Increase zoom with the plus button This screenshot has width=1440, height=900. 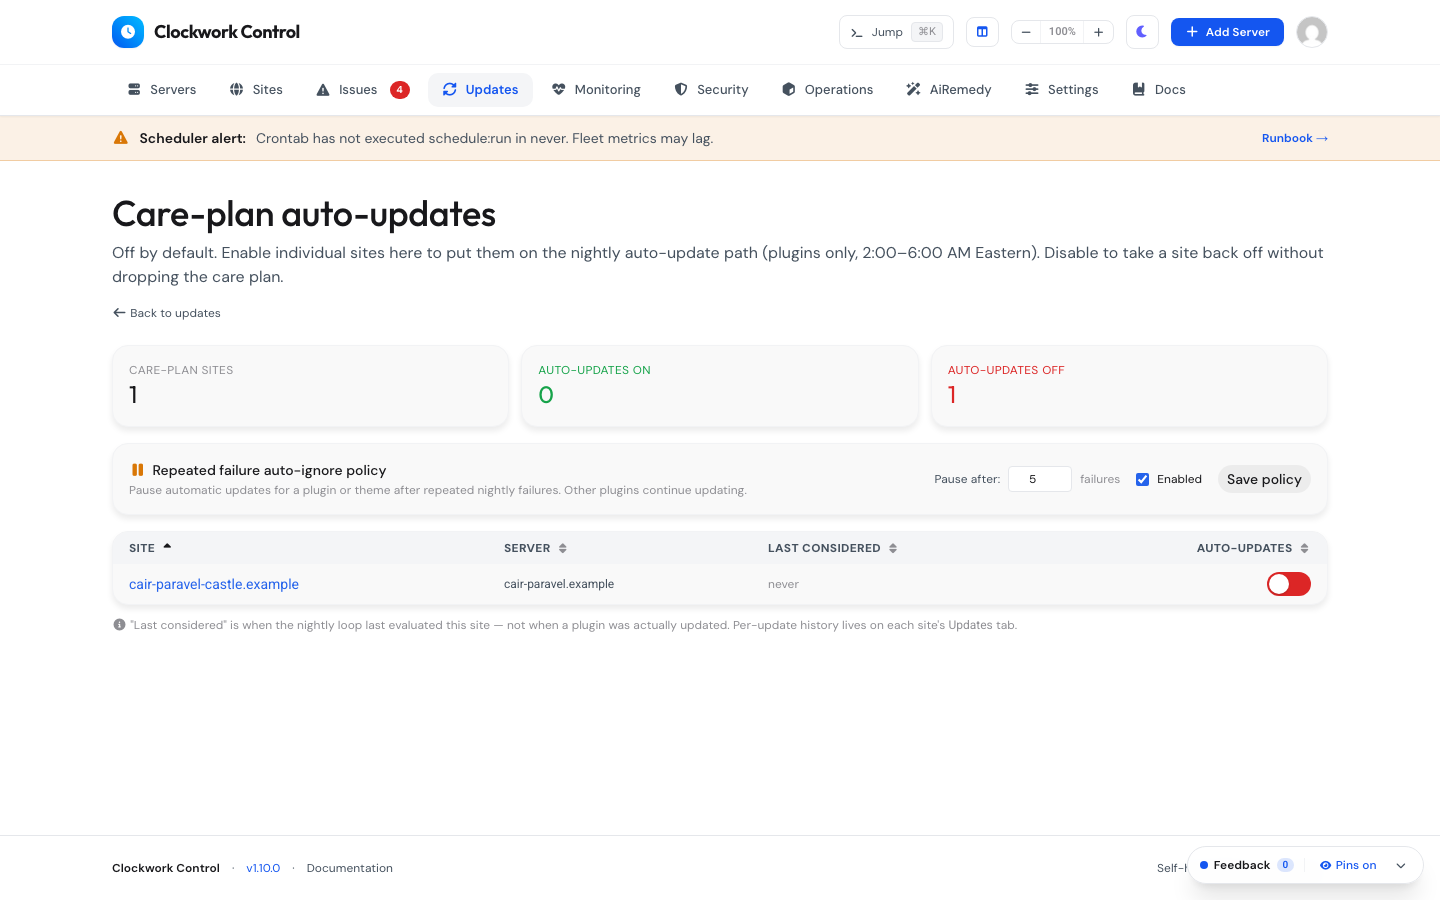(1098, 32)
